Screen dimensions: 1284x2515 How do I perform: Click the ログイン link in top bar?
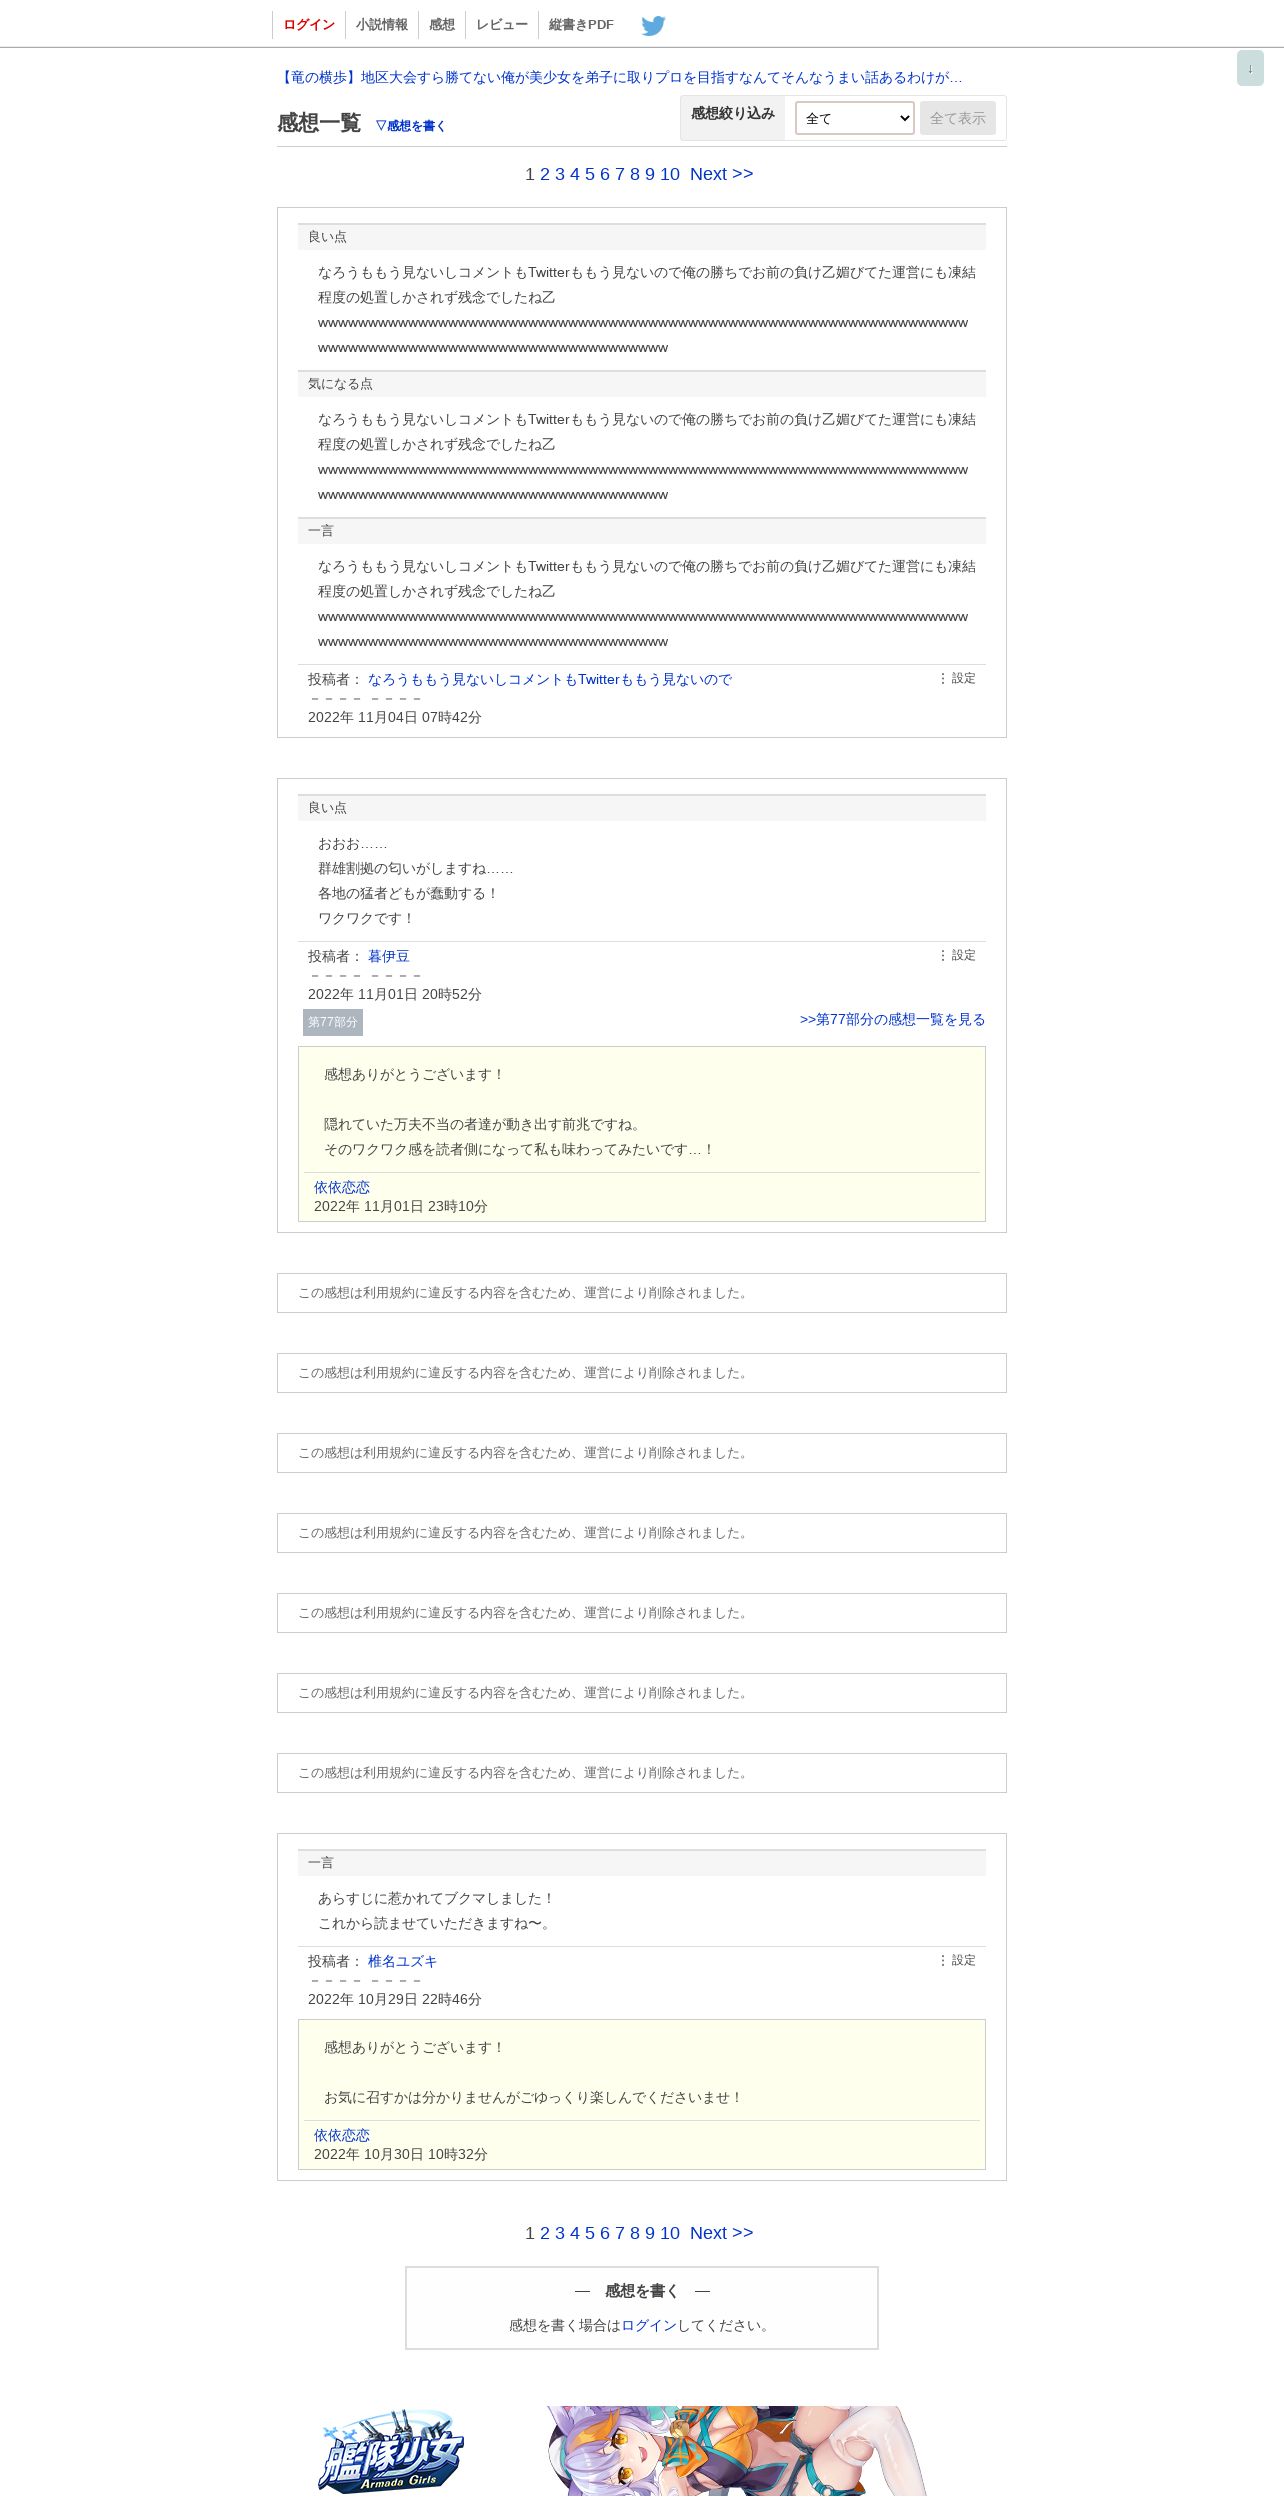[x=309, y=25]
